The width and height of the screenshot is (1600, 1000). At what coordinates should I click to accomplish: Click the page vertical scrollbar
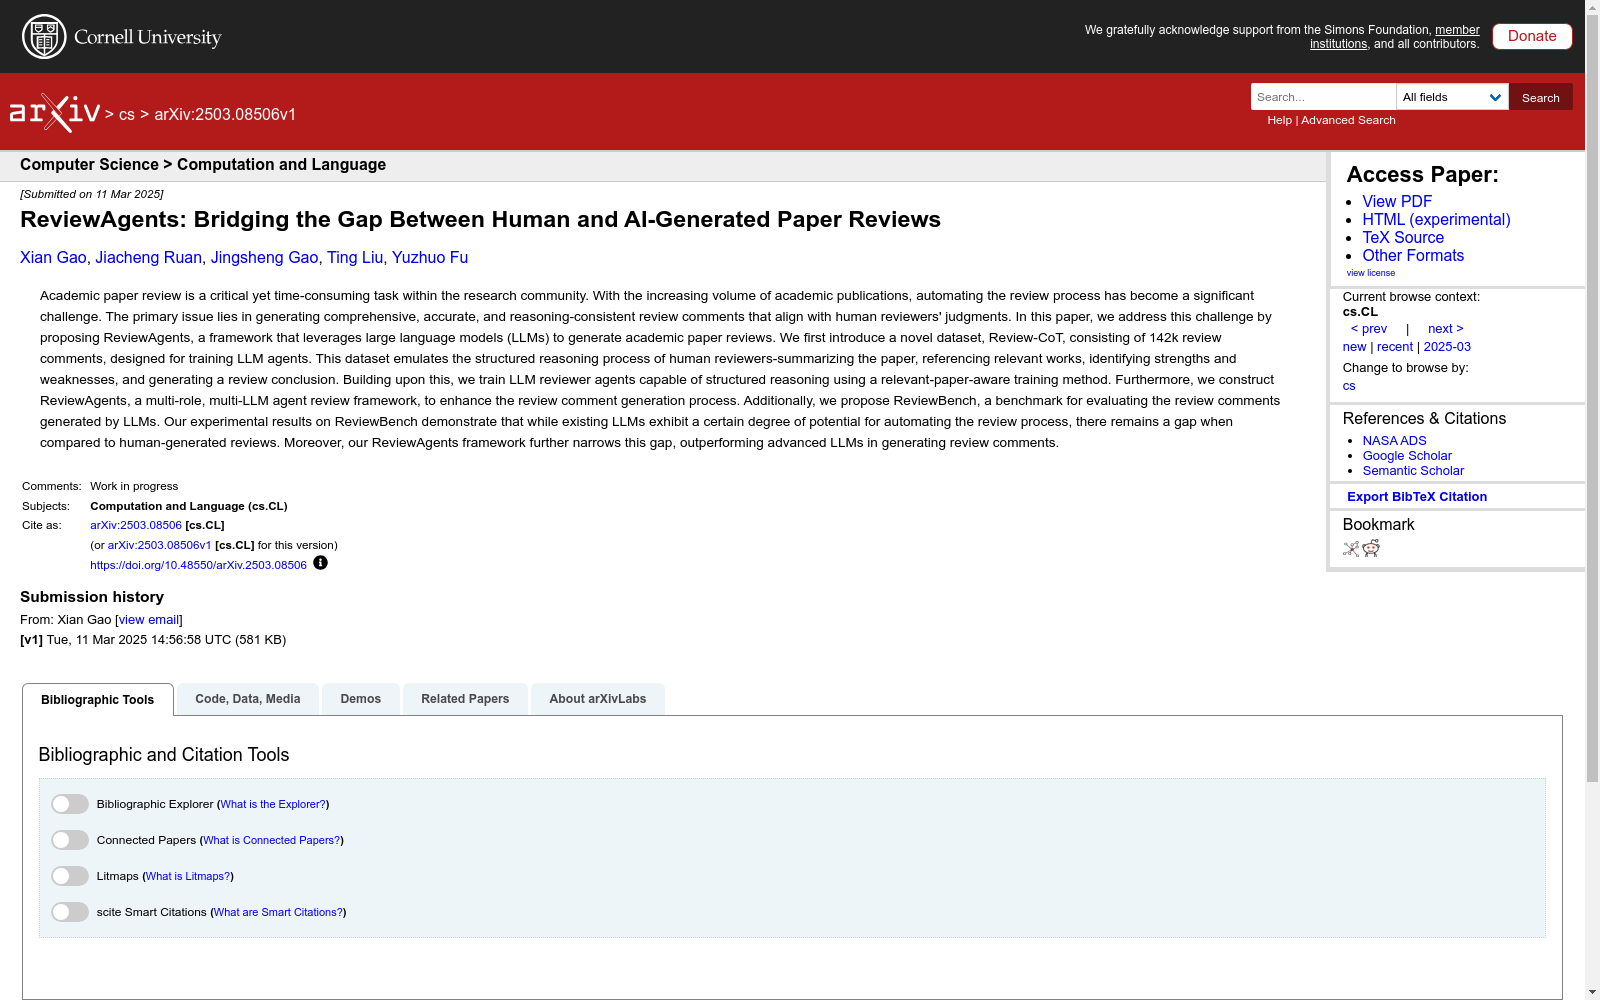pos(1592,400)
